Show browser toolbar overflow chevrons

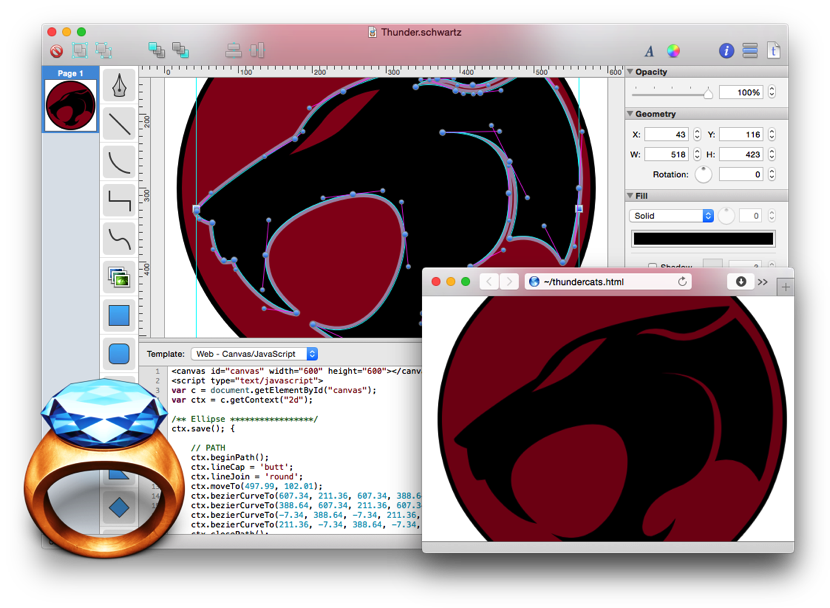pos(762,282)
